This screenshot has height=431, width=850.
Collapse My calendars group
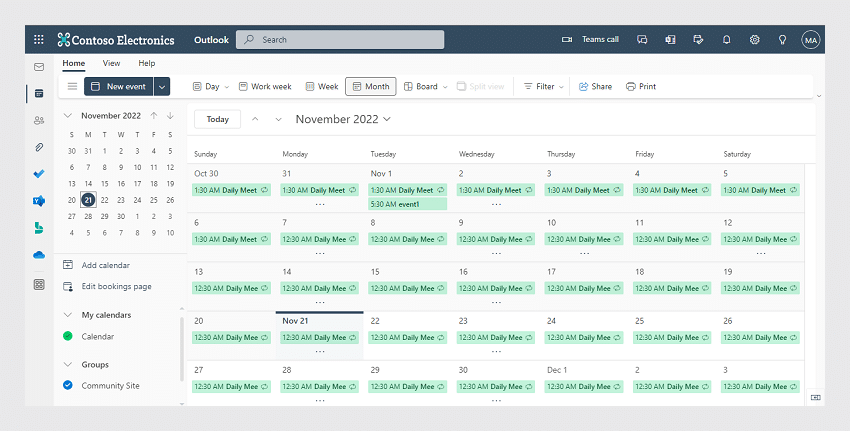pos(68,315)
